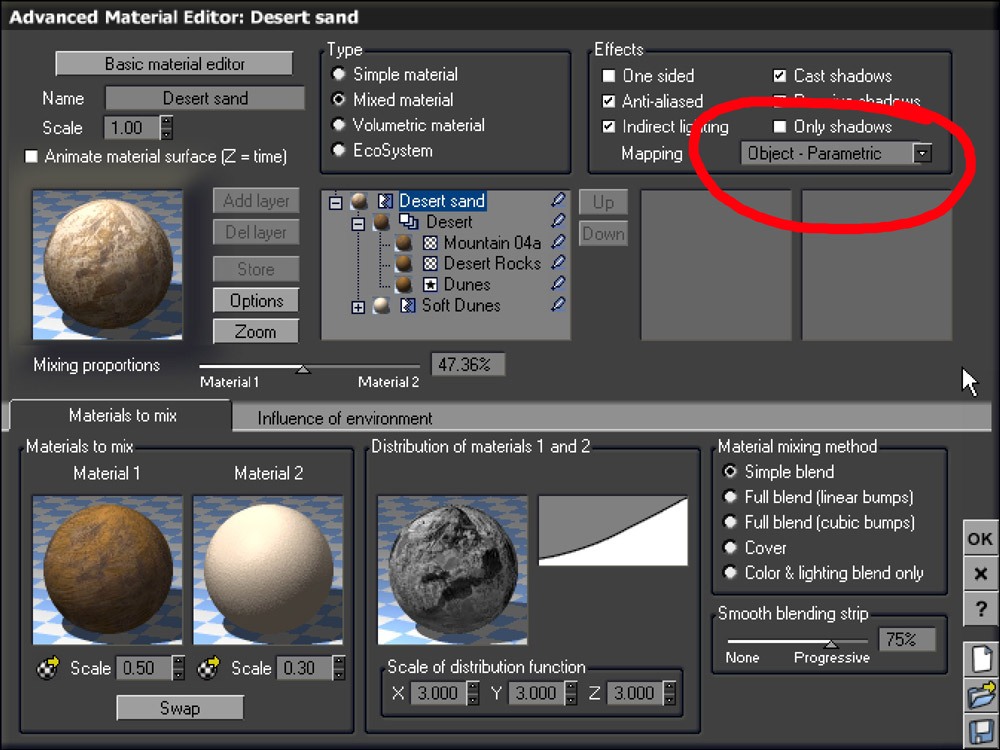
Task: Click the 47.36% mixing proportion field
Action: coord(468,364)
